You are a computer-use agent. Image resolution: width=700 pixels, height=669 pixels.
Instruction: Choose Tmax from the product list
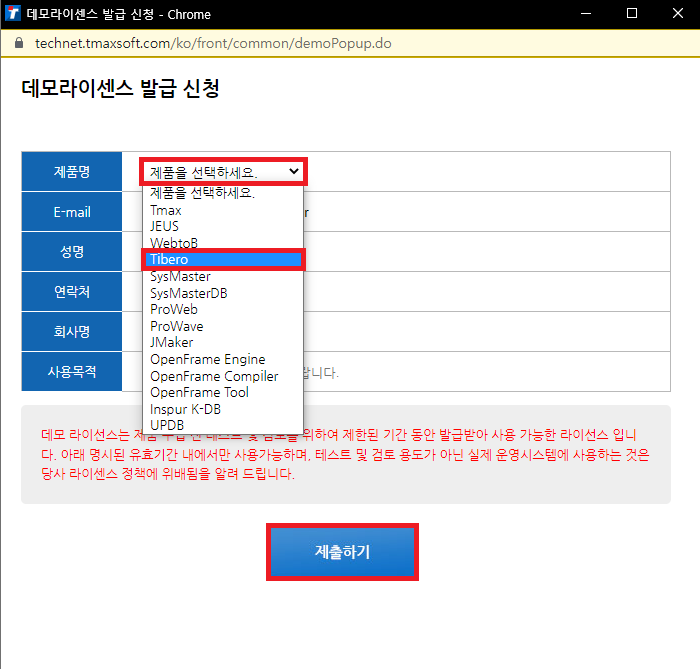(x=223, y=210)
